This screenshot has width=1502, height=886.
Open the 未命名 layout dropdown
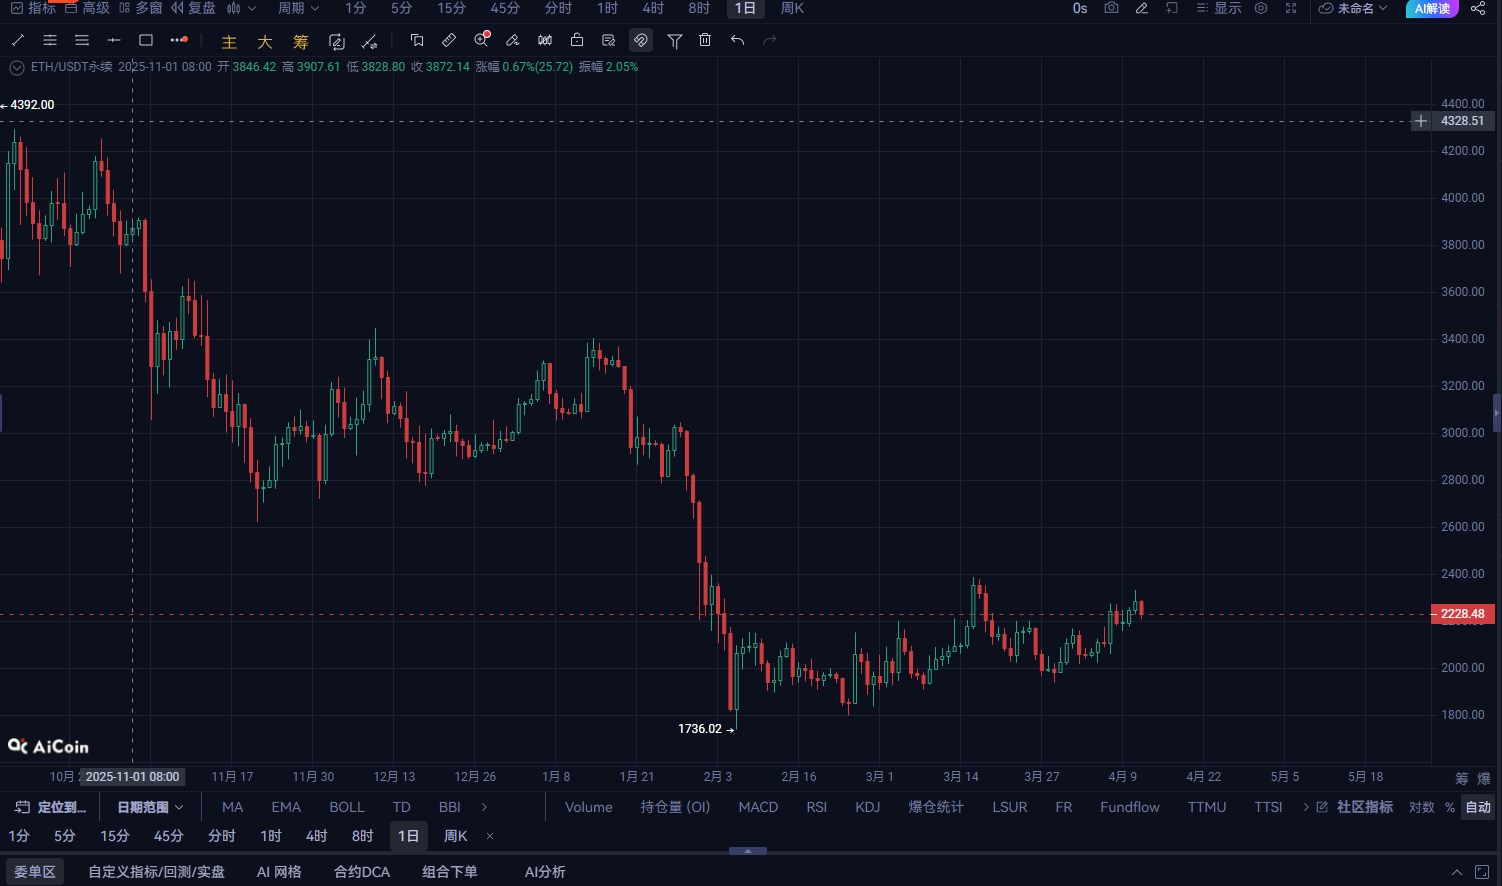click(1353, 8)
